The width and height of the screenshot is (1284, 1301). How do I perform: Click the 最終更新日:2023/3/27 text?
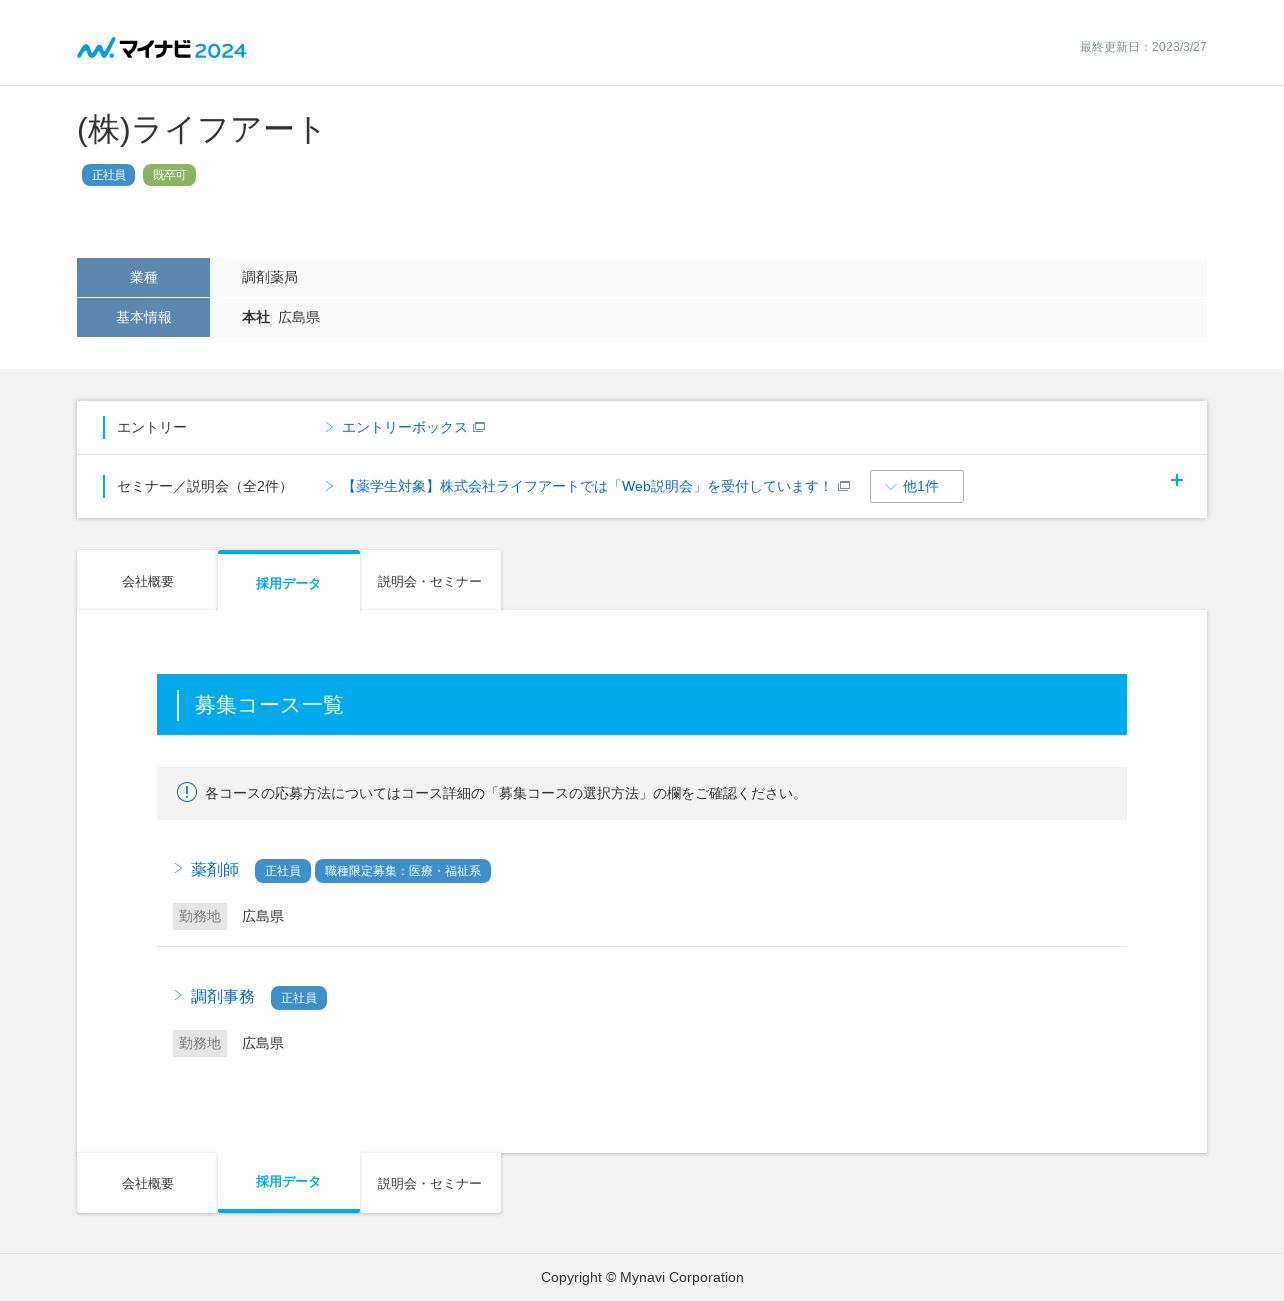(x=1143, y=47)
